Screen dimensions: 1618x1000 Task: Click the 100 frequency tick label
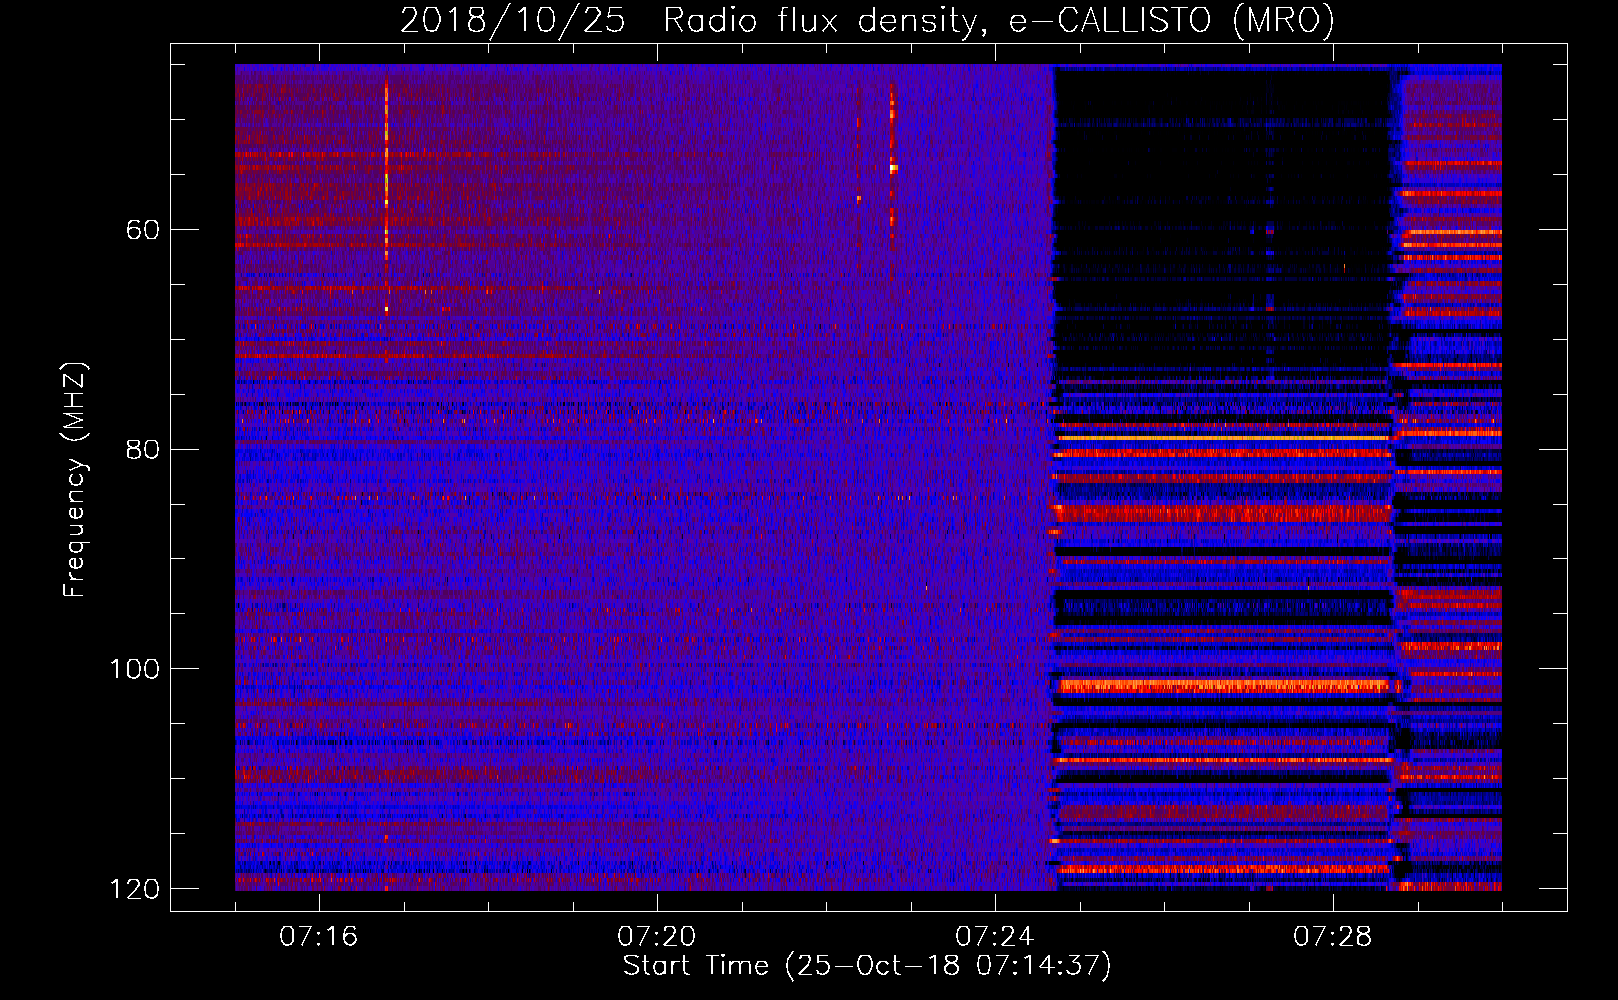[x=134, y=669]
